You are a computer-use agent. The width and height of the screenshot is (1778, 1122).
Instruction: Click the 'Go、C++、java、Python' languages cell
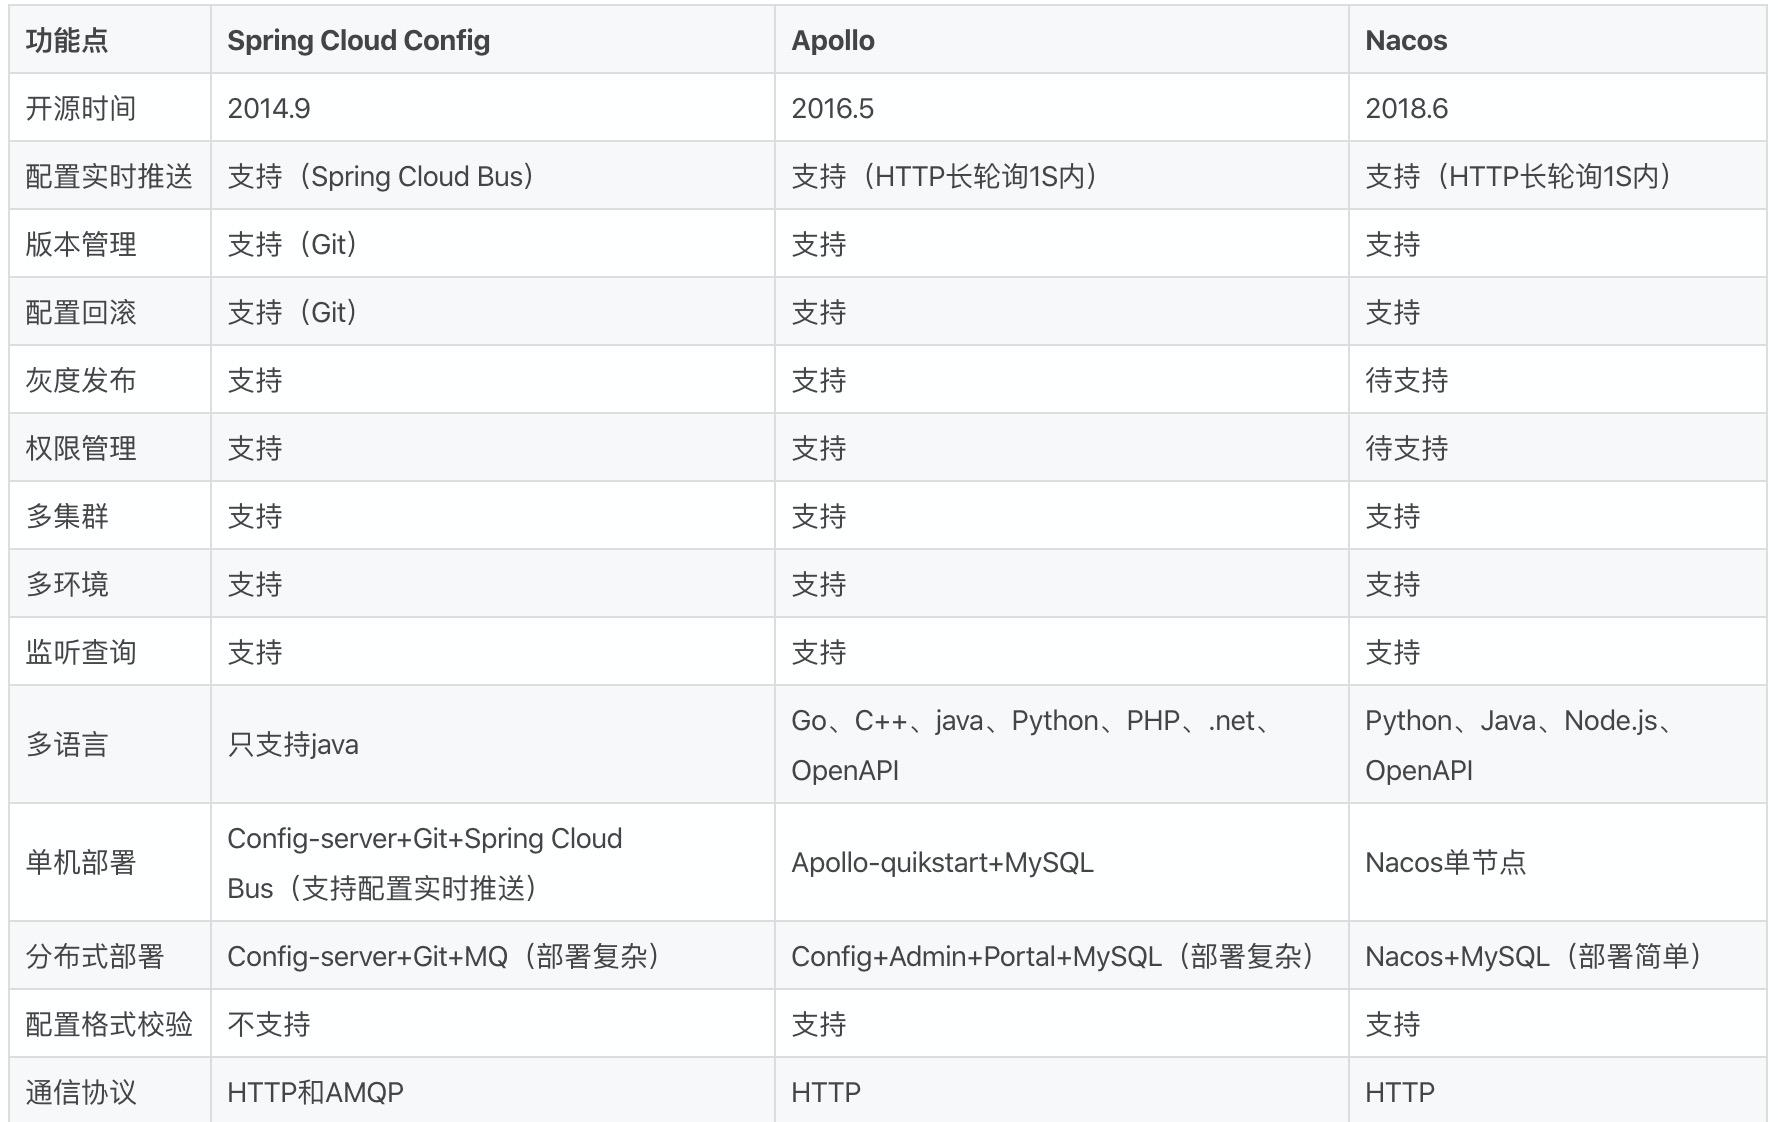click(x=1062, y=744)
